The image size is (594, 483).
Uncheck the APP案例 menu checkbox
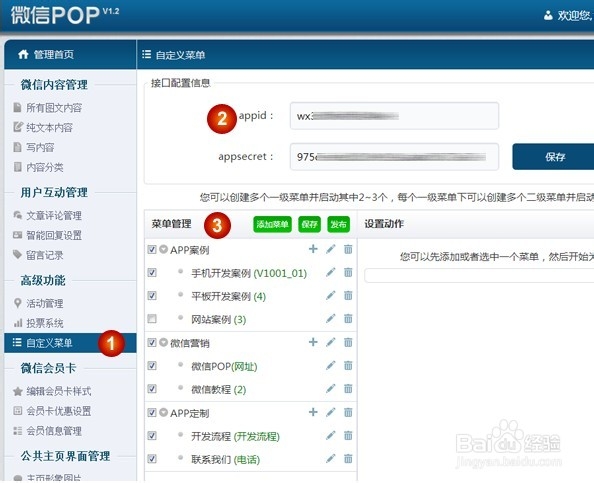(152, 249)
